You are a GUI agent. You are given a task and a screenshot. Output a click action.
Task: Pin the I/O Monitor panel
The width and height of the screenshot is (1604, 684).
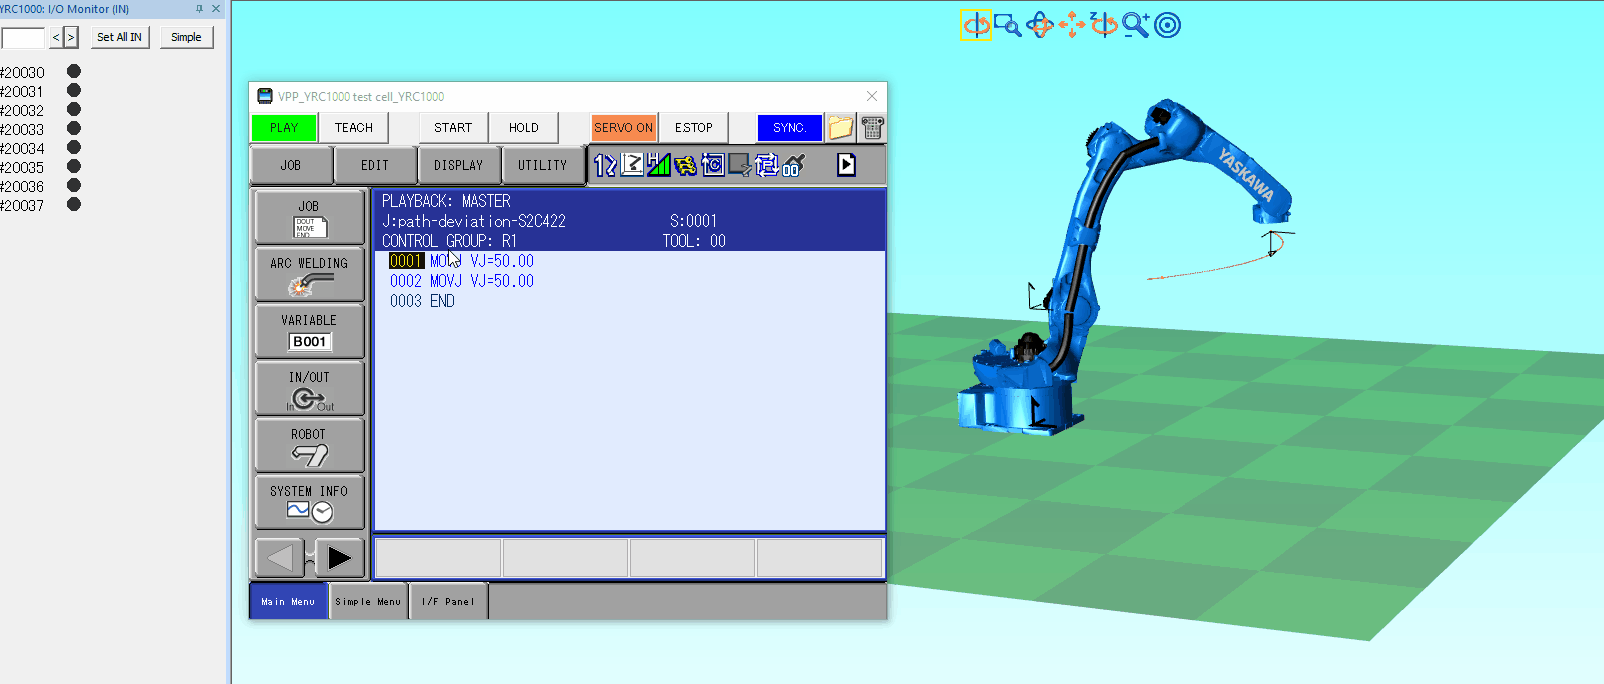[x=199, y=9]
